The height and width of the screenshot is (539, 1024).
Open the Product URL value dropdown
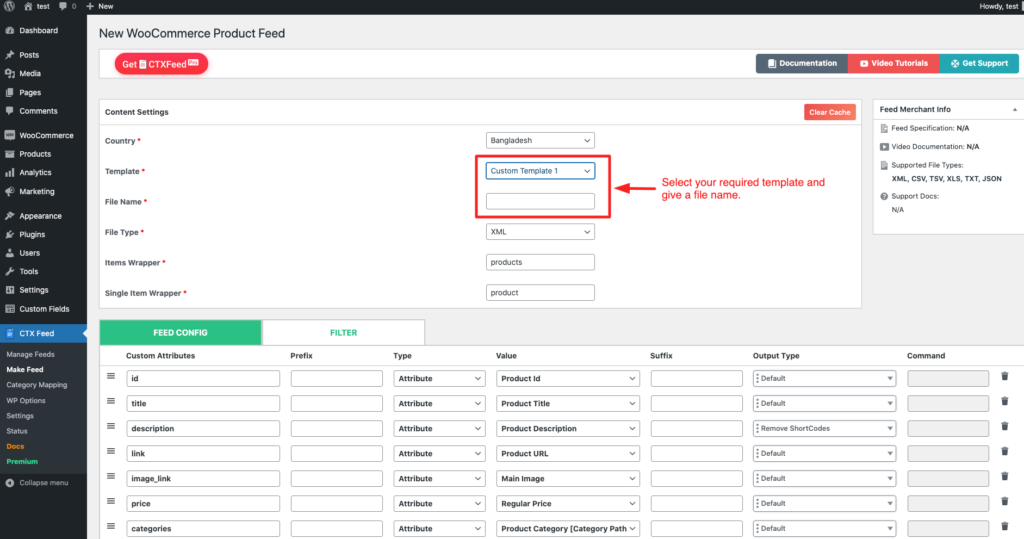pyautogui.click(x=568, y=453)
